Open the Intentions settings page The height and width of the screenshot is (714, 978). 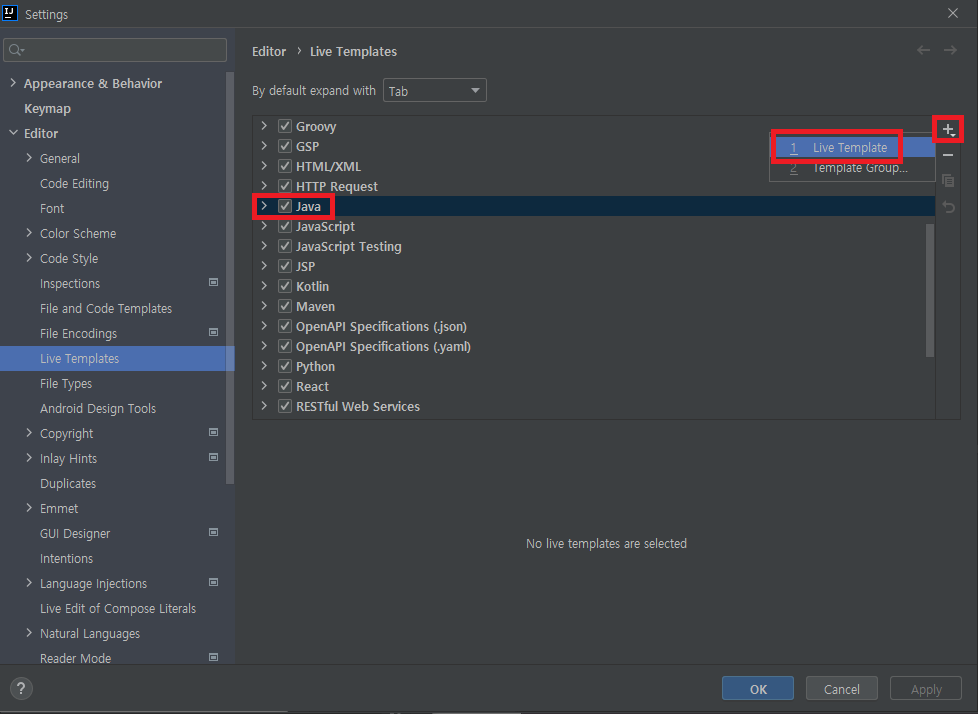click(x=66, y=558)
